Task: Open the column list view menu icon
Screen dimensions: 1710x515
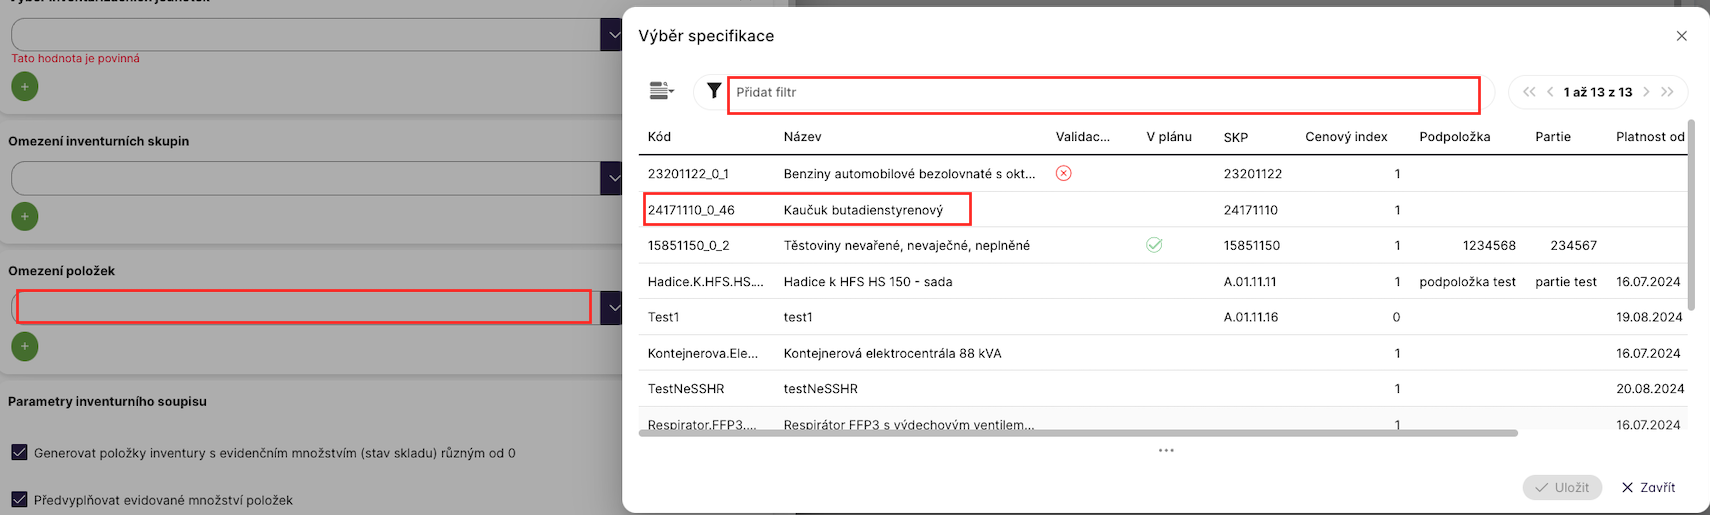Action: pyautogui.click(x=661, y=92)
